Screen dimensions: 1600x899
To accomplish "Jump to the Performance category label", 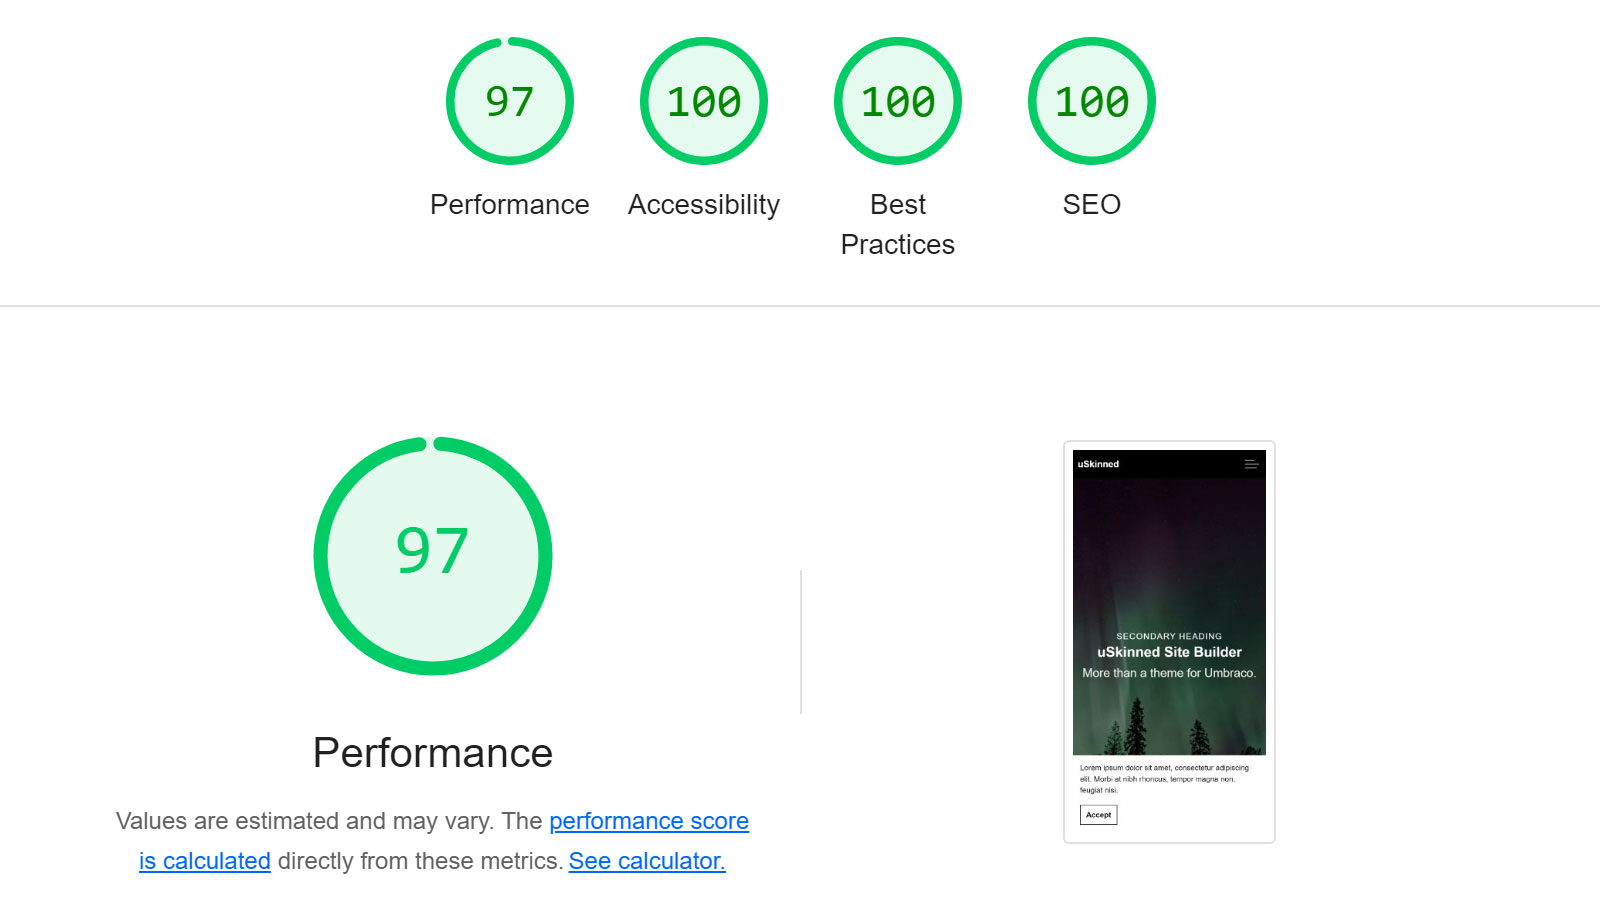I will (509, 204).
